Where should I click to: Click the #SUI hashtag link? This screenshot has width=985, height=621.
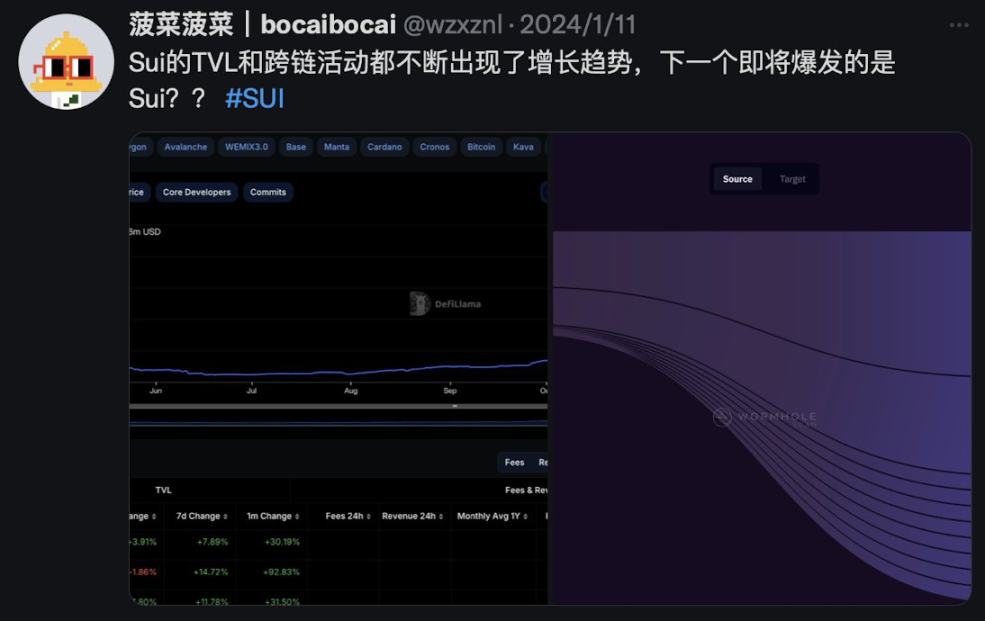click(x=254, y=99)
